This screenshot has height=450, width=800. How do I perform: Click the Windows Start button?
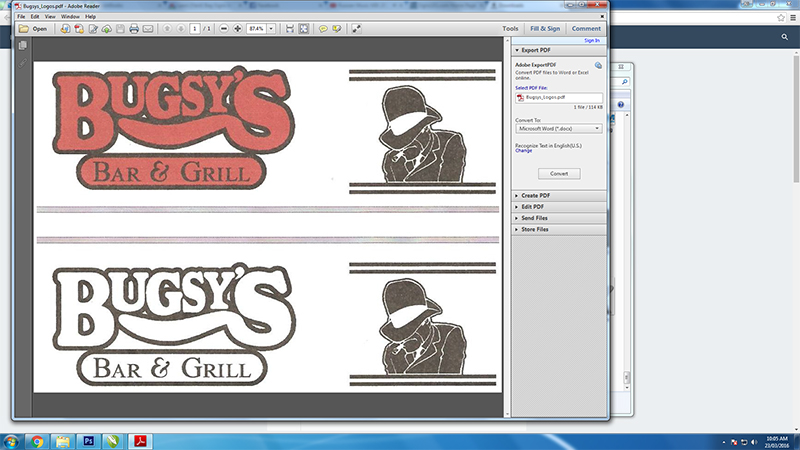point(11,441)
